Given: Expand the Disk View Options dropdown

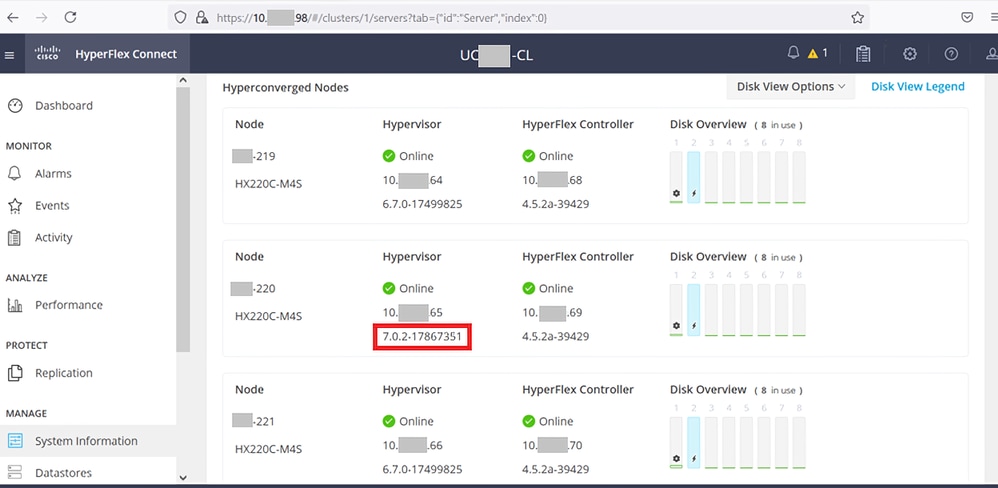Looking at the screenshot, I should click(790, 87).
